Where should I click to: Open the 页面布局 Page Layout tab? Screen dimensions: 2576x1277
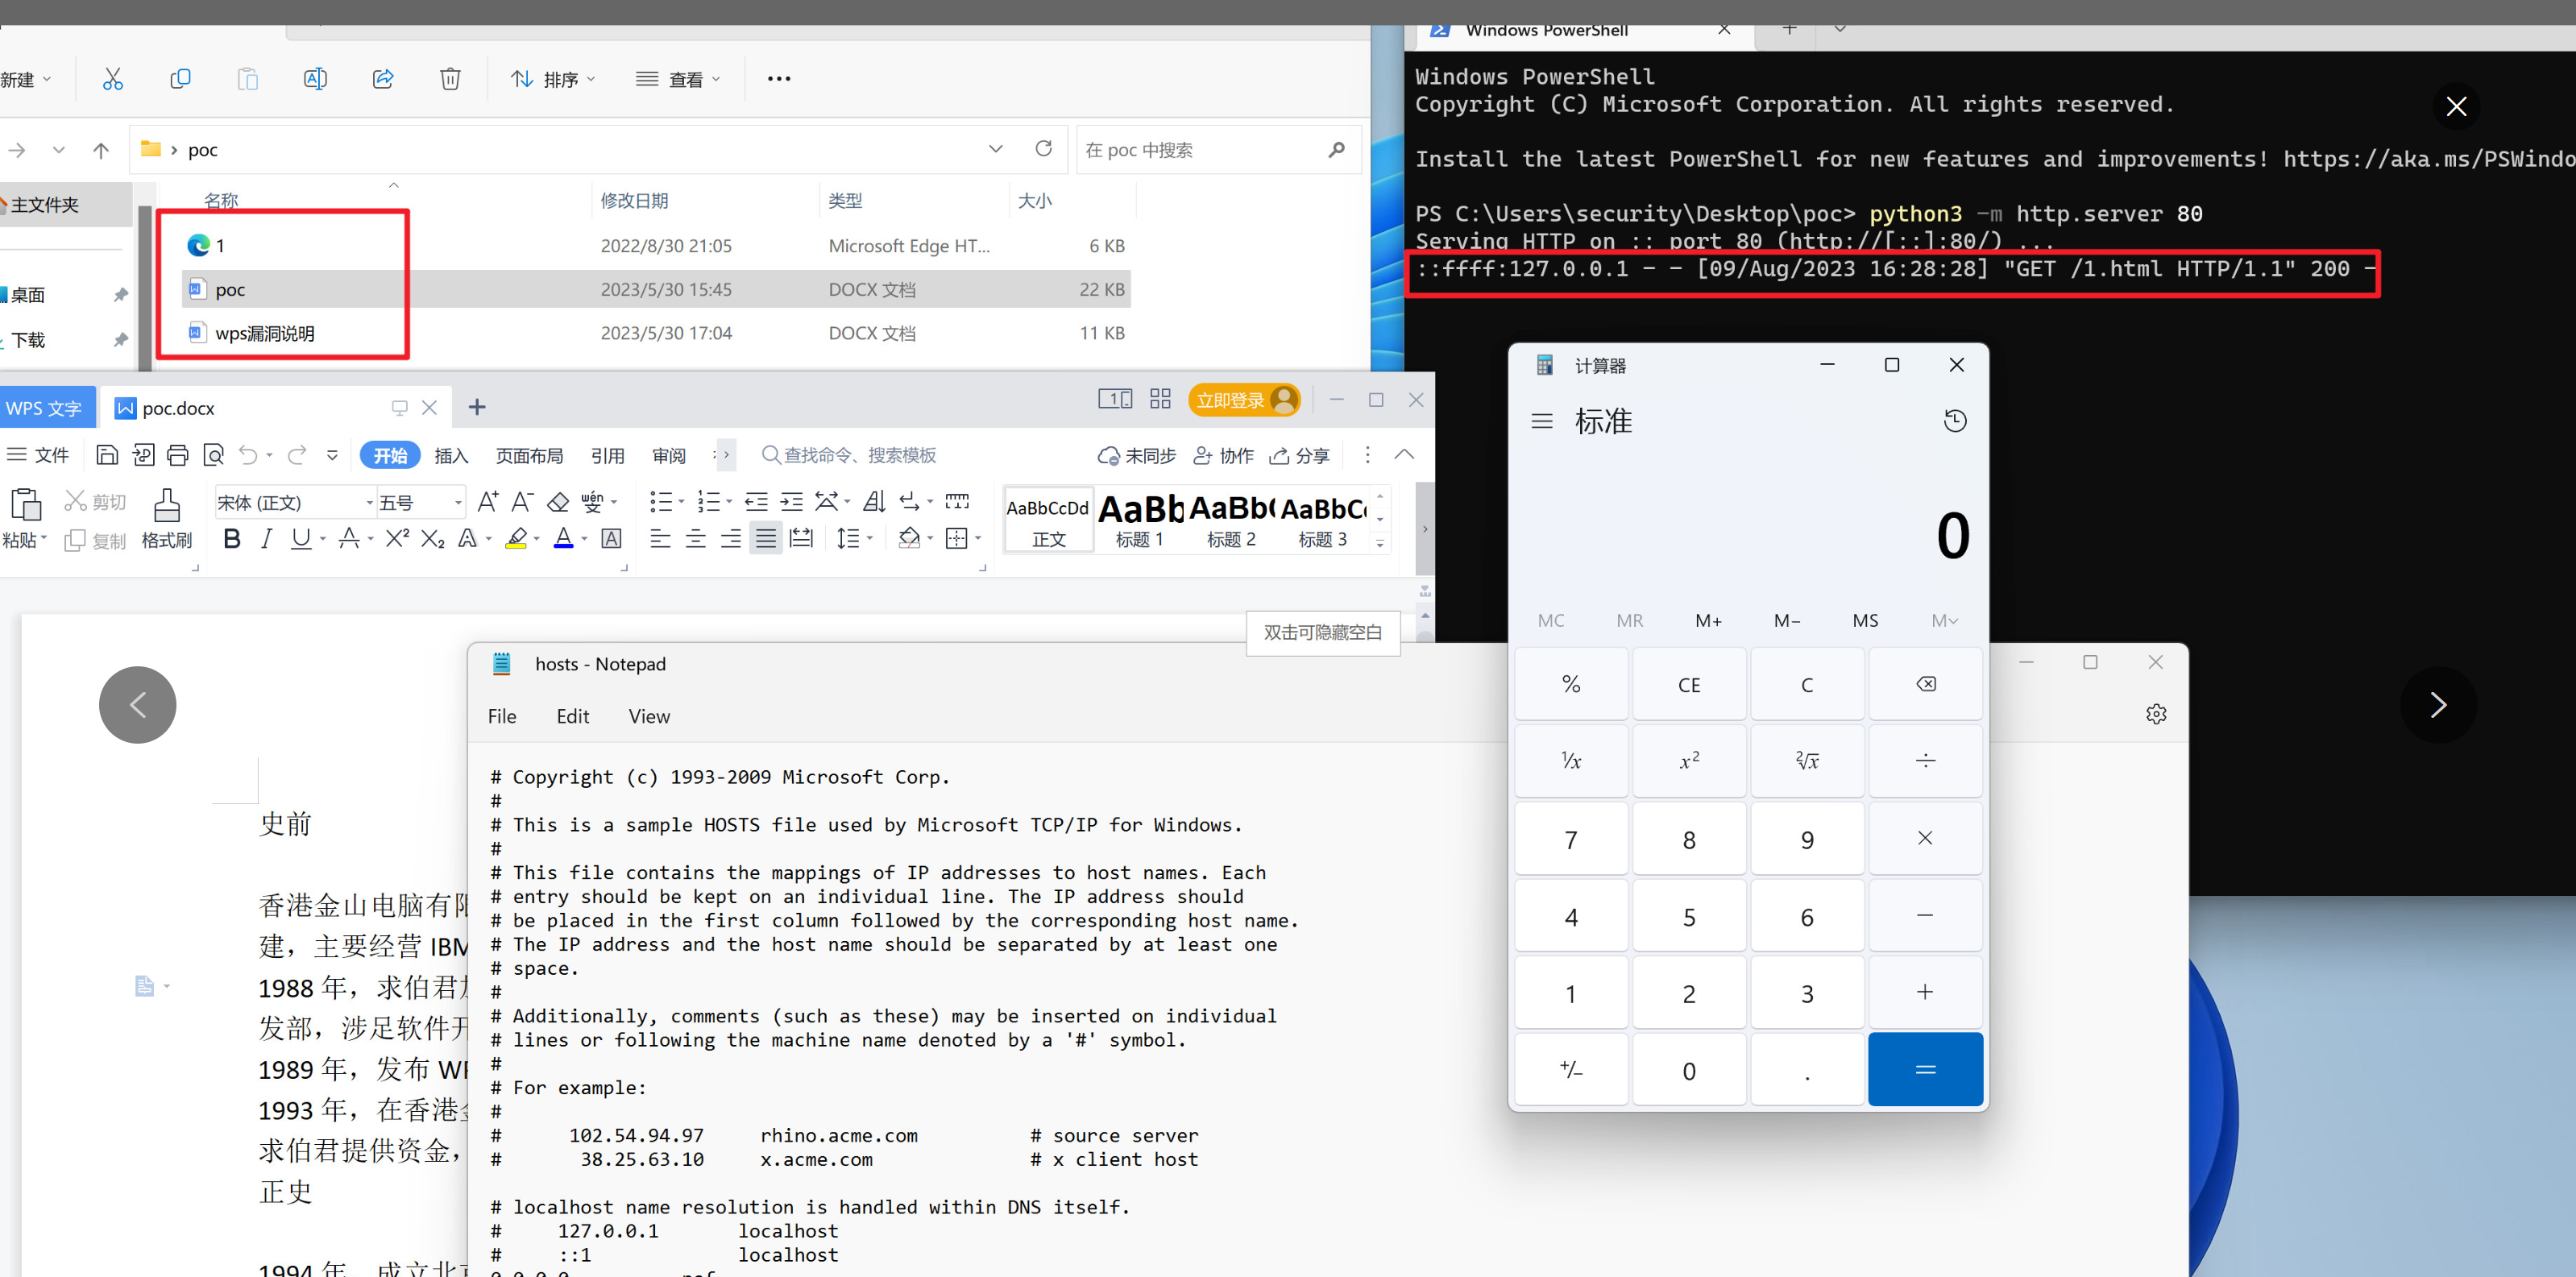click(529, 456)
